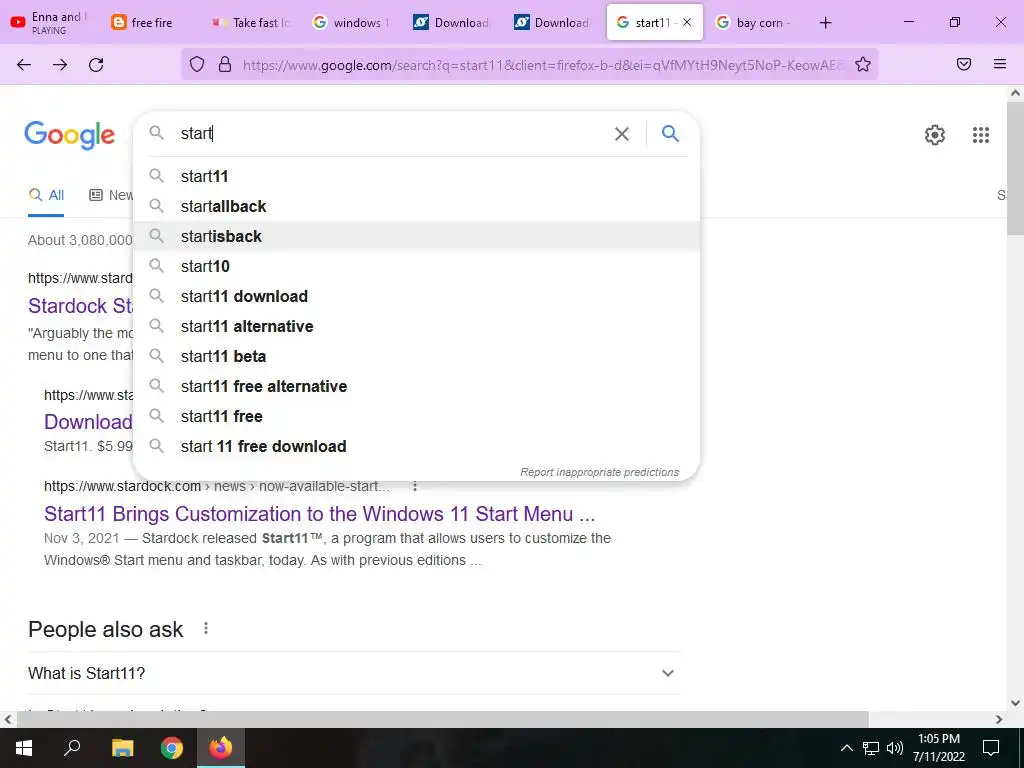Open Google quick settings gear

pos(935,135)
